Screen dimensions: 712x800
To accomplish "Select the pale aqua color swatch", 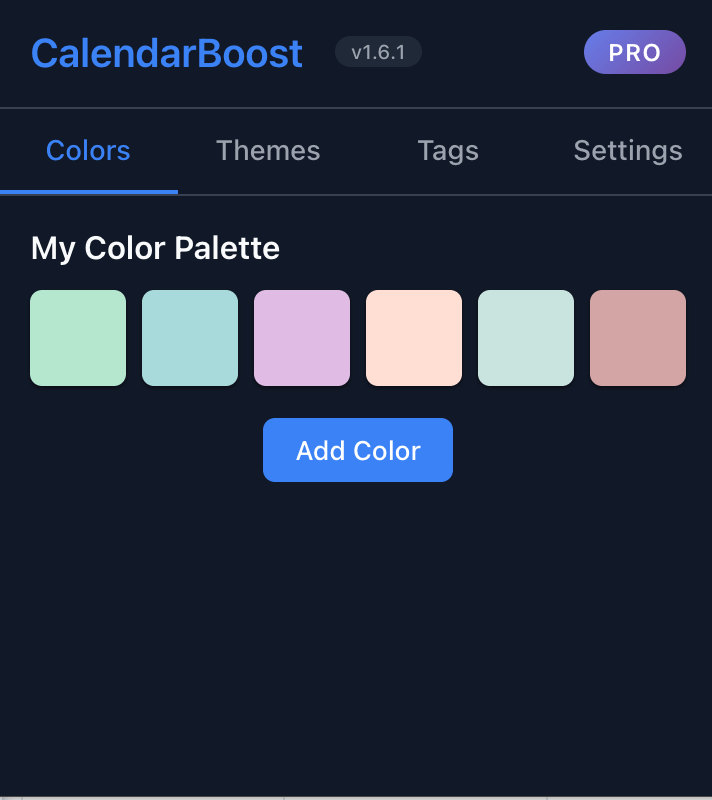I will coord(525,337).
